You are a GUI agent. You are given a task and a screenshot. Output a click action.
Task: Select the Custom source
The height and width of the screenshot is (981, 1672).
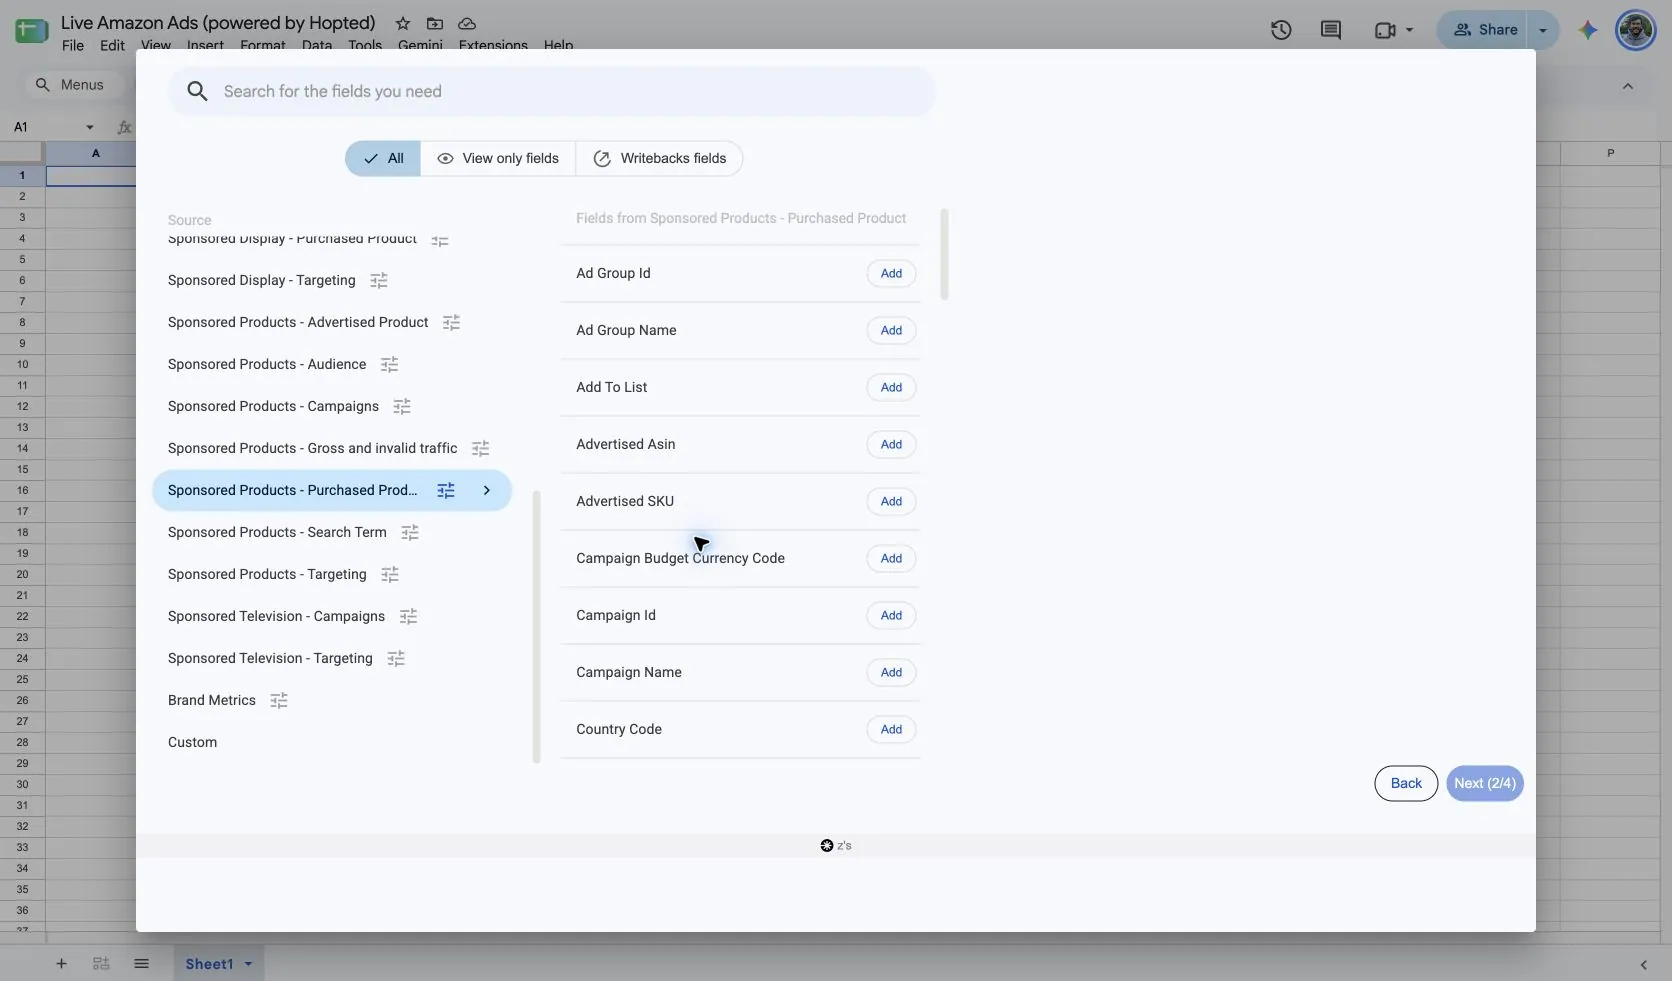tap(192, 743)
